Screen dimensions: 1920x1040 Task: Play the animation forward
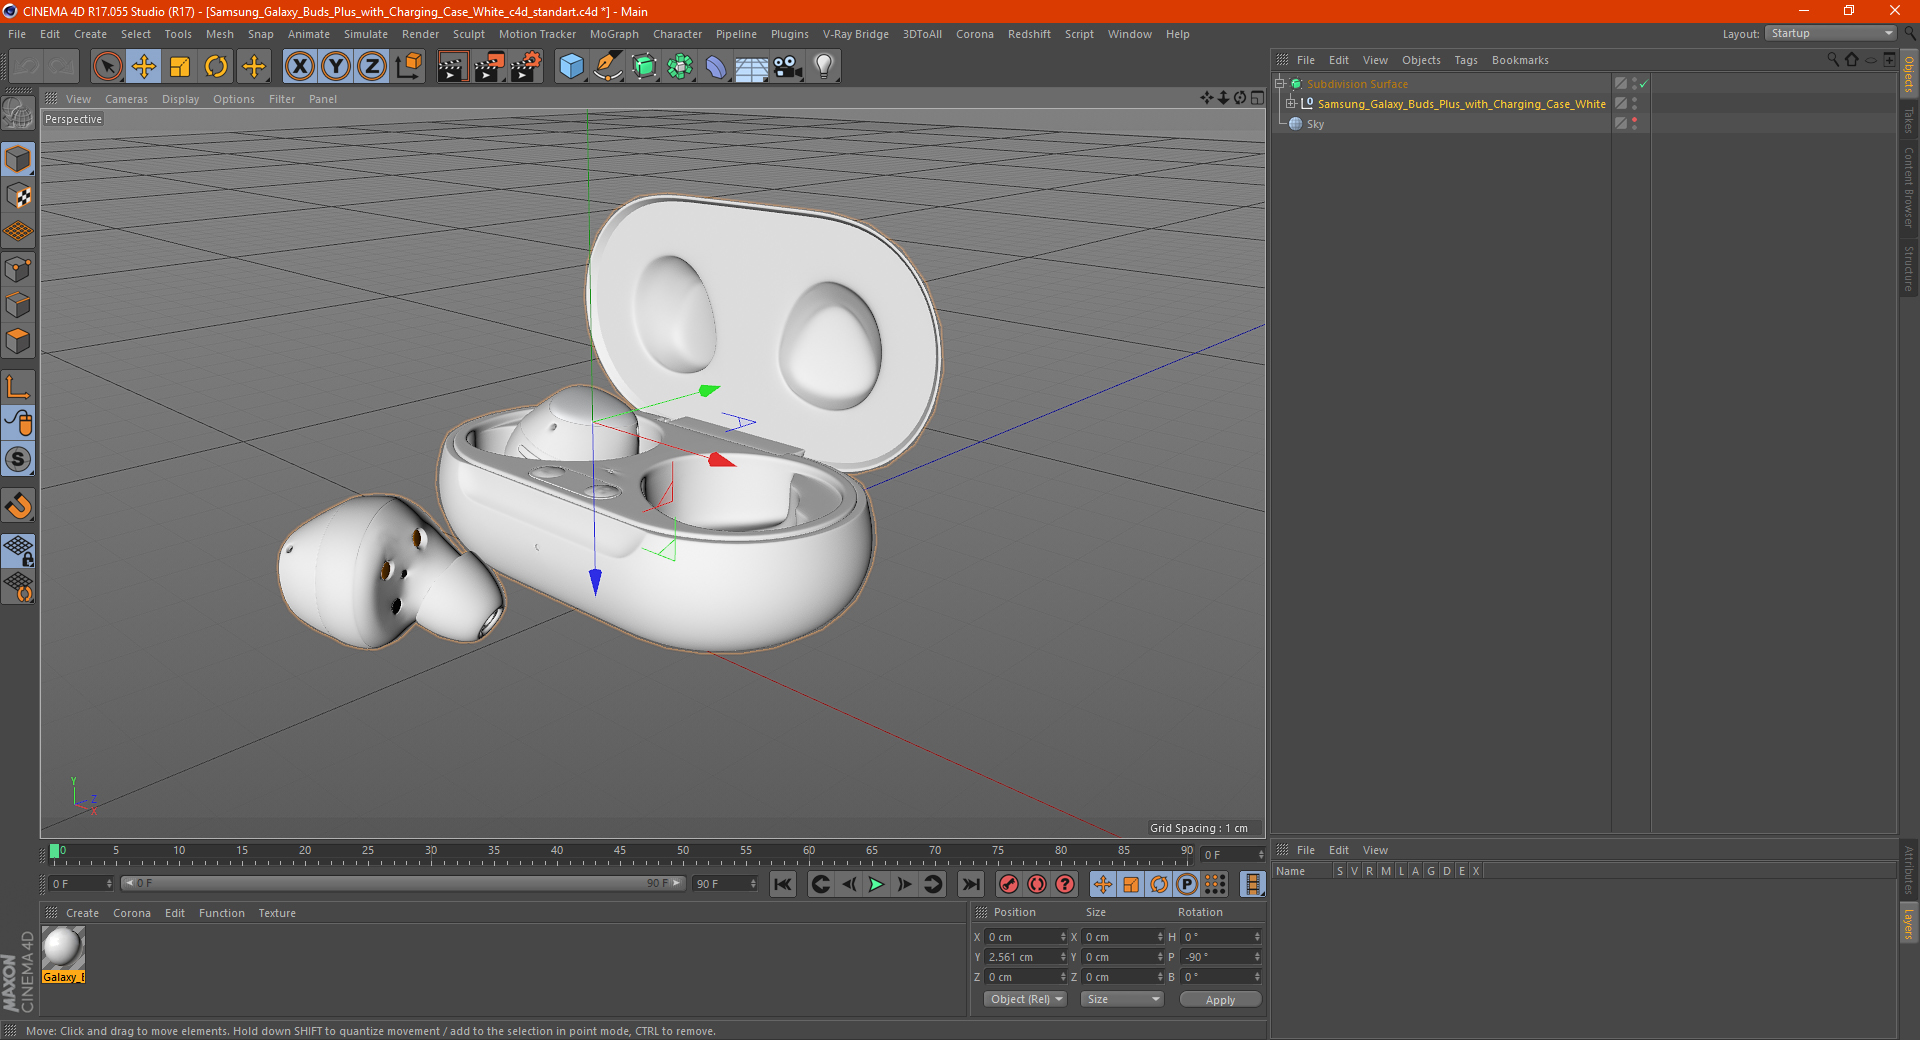coord(877,884)
